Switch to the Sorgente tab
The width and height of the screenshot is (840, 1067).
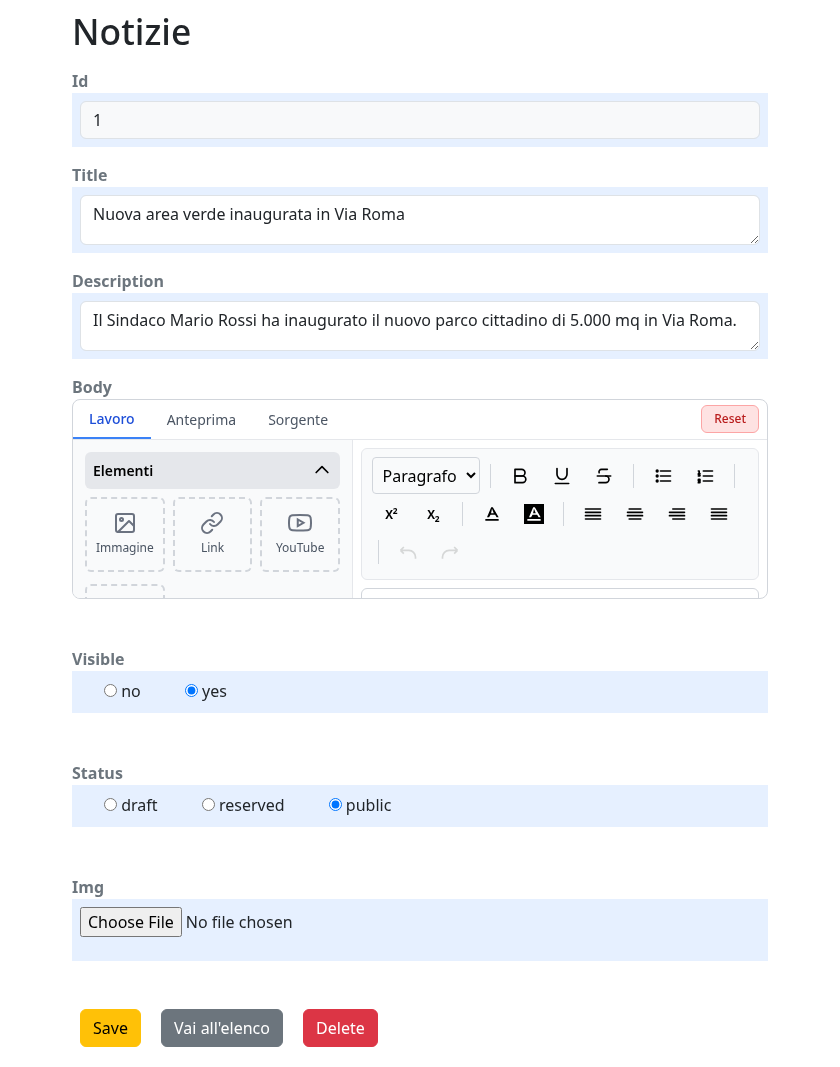click(x=298, y=420)
